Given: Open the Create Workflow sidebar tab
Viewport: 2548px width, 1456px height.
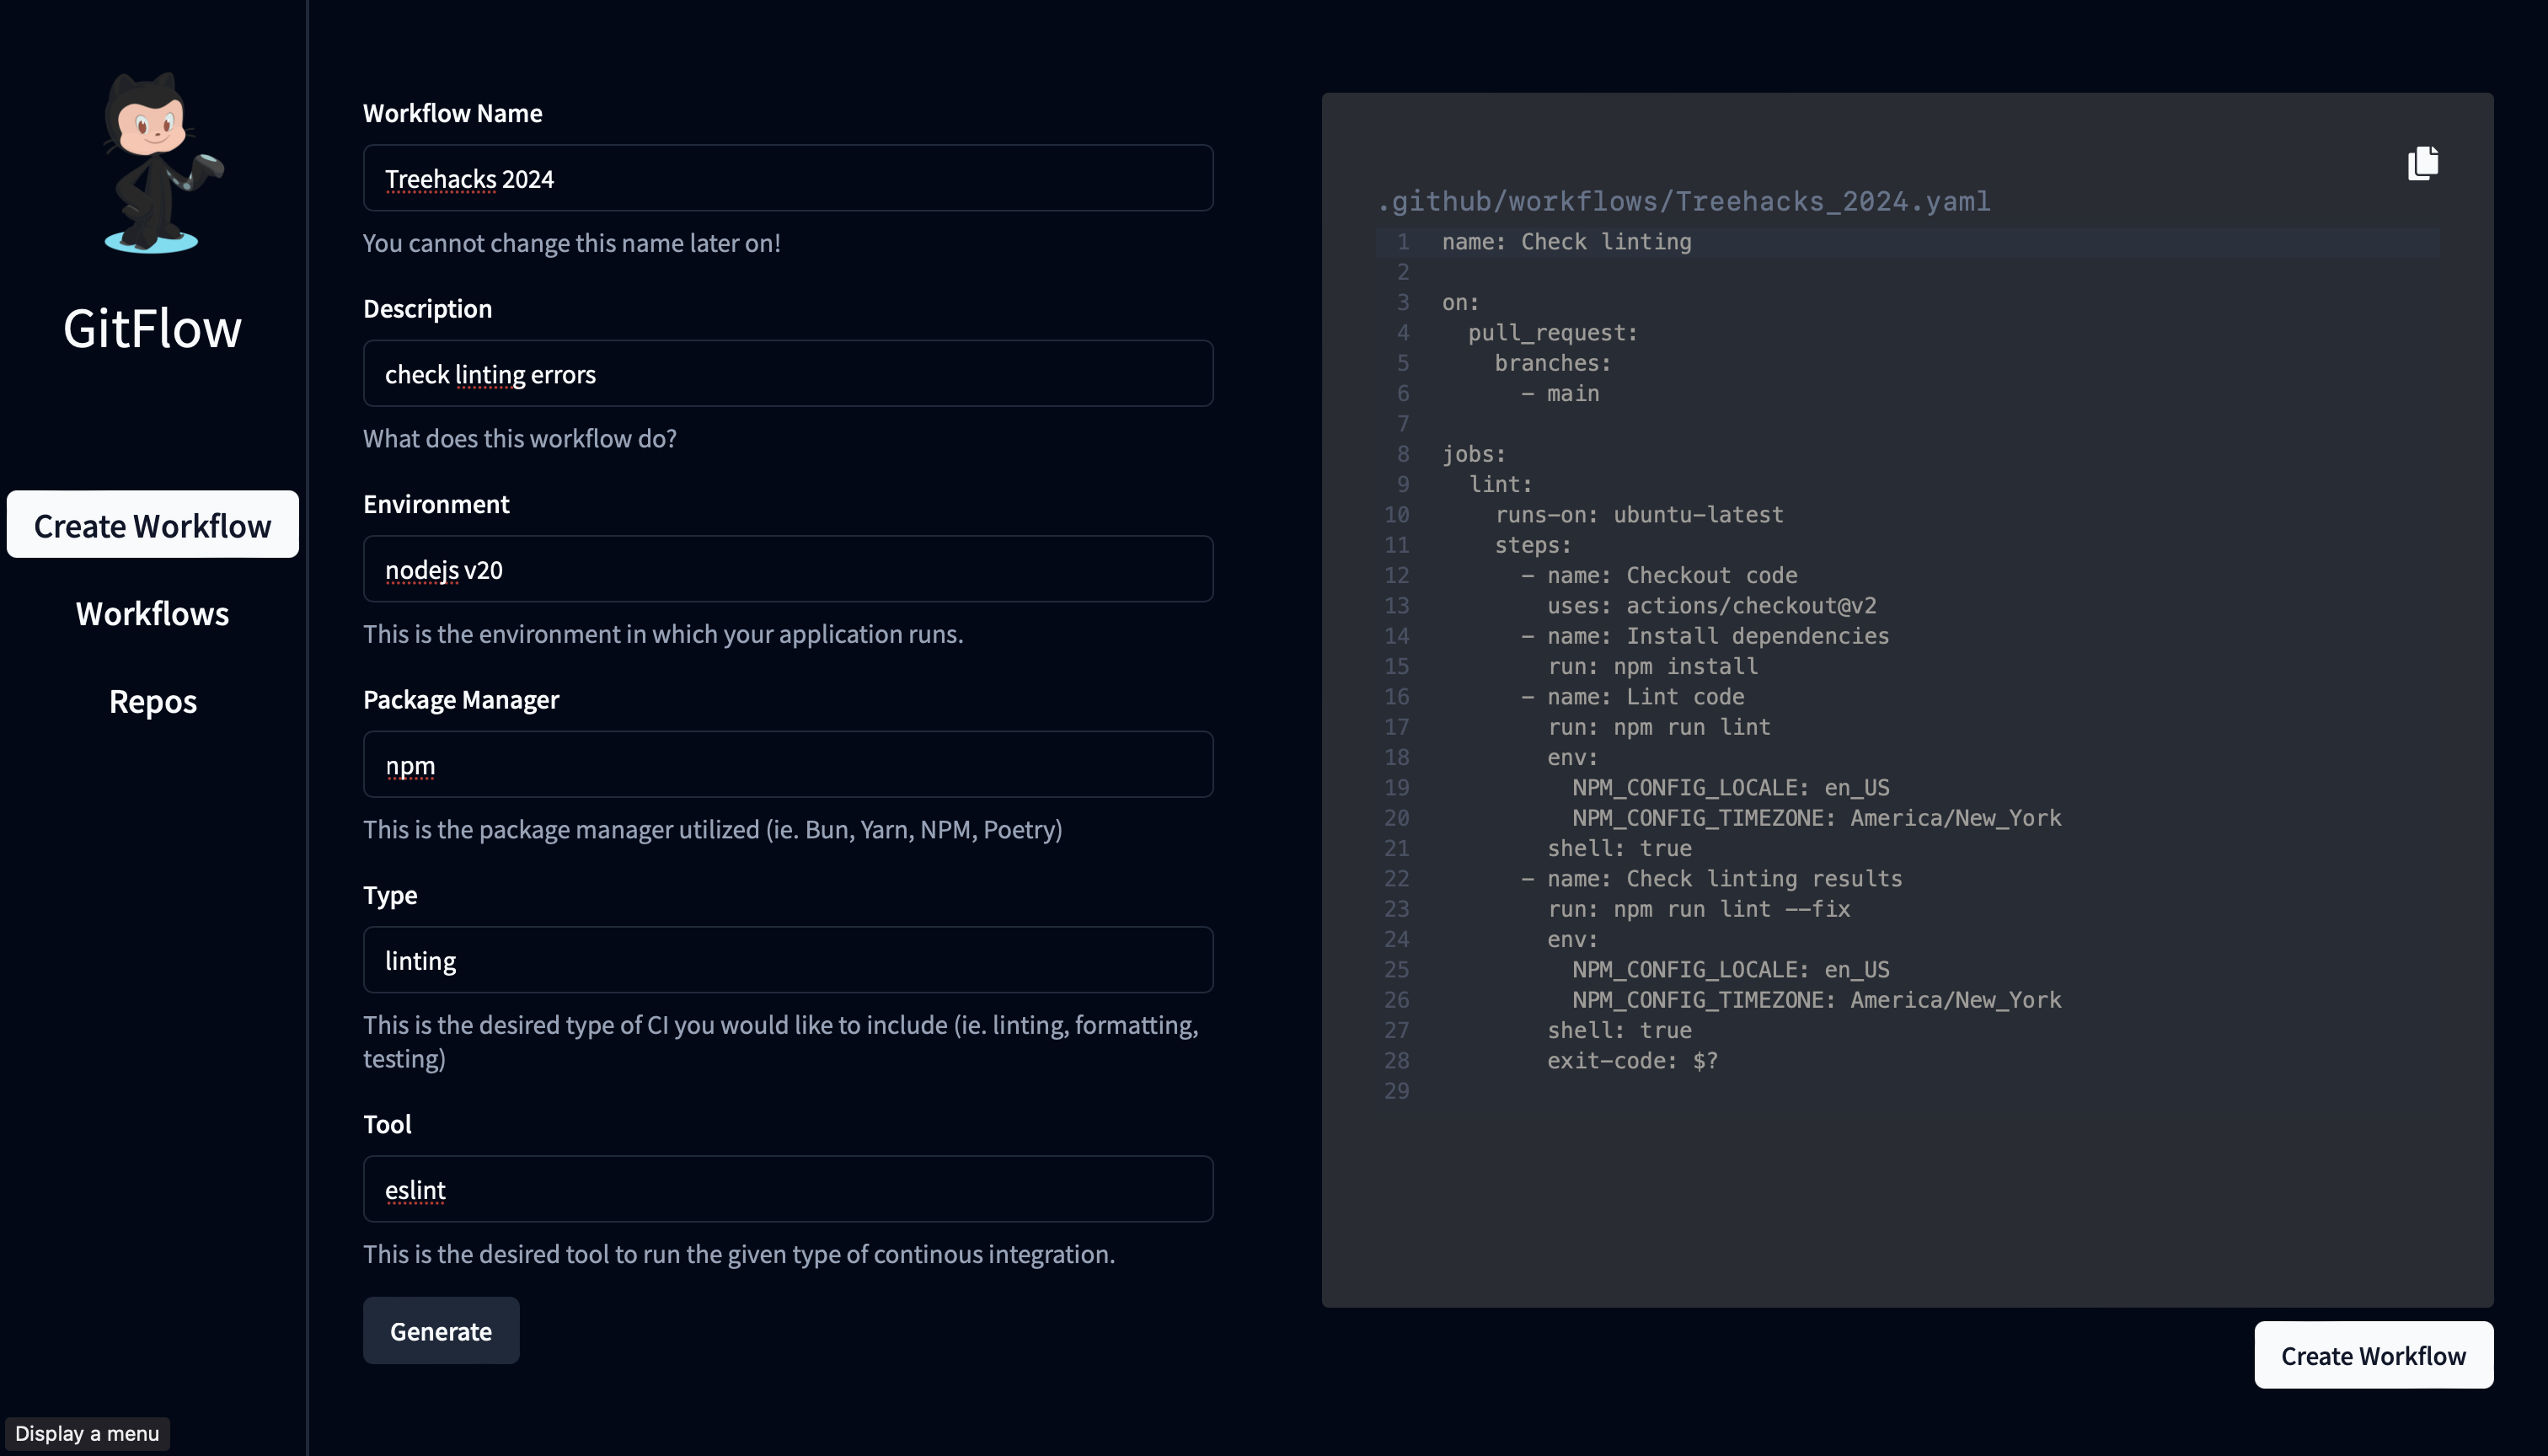Looking at the screenshot, I should pyautogui.click(x=153, y=525).
